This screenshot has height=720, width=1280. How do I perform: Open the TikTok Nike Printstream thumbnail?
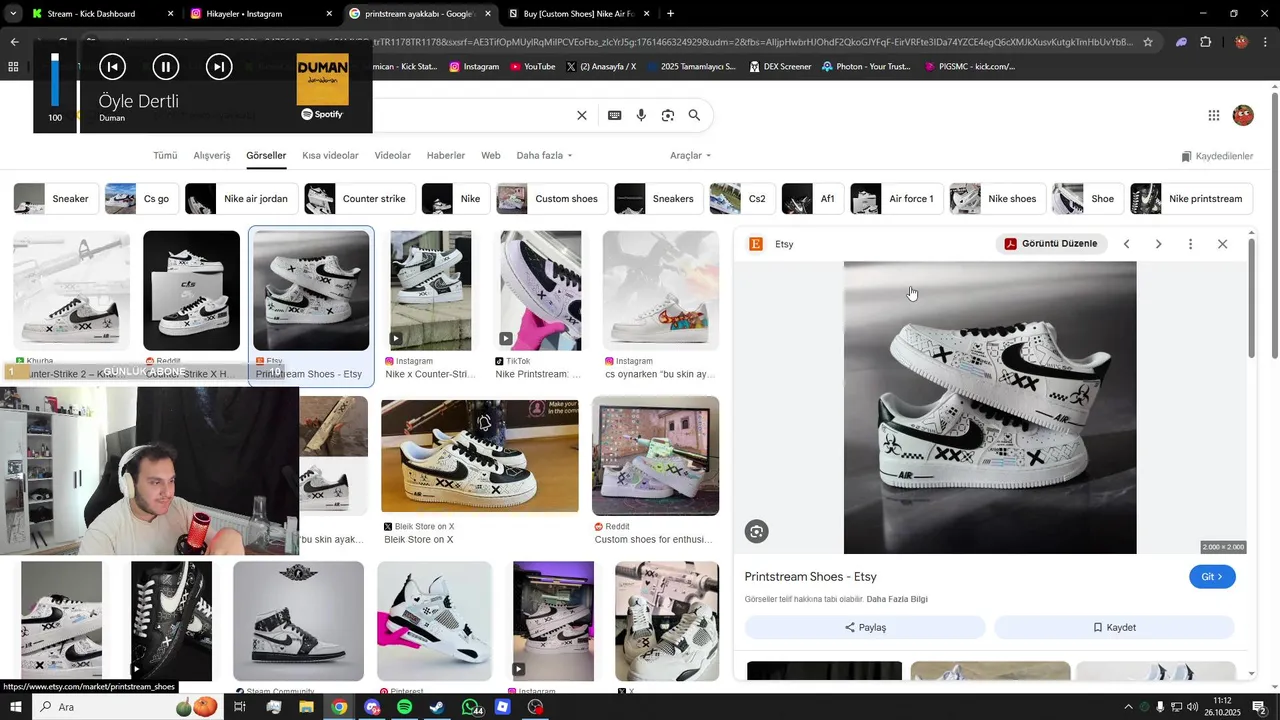coord(540,291)
